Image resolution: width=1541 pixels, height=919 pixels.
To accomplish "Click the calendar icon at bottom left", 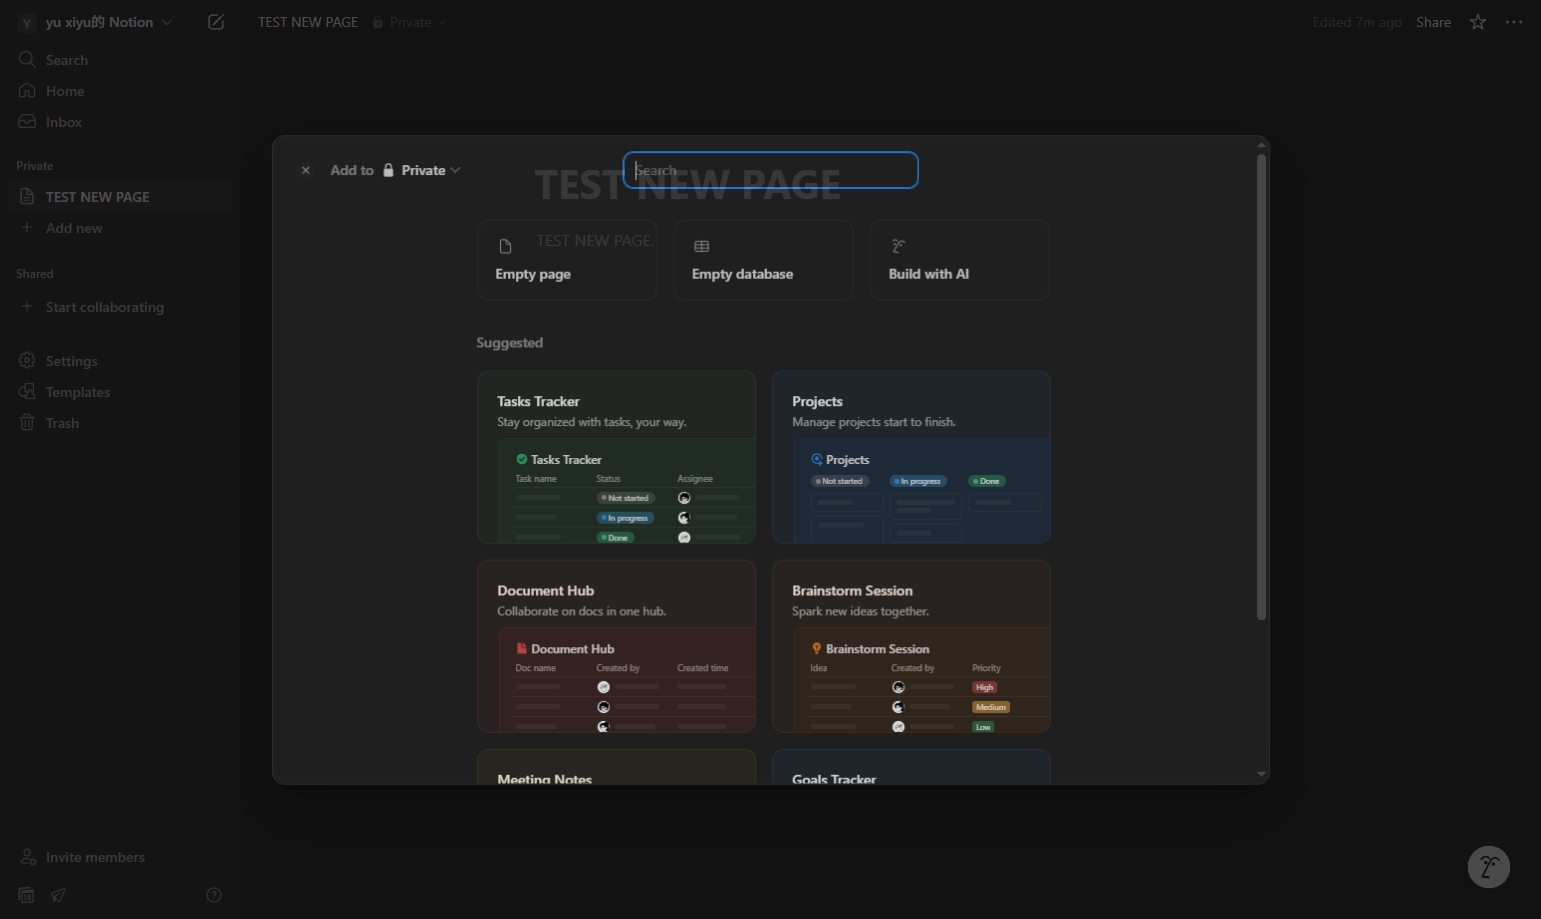I will click(x=27, y=895).
